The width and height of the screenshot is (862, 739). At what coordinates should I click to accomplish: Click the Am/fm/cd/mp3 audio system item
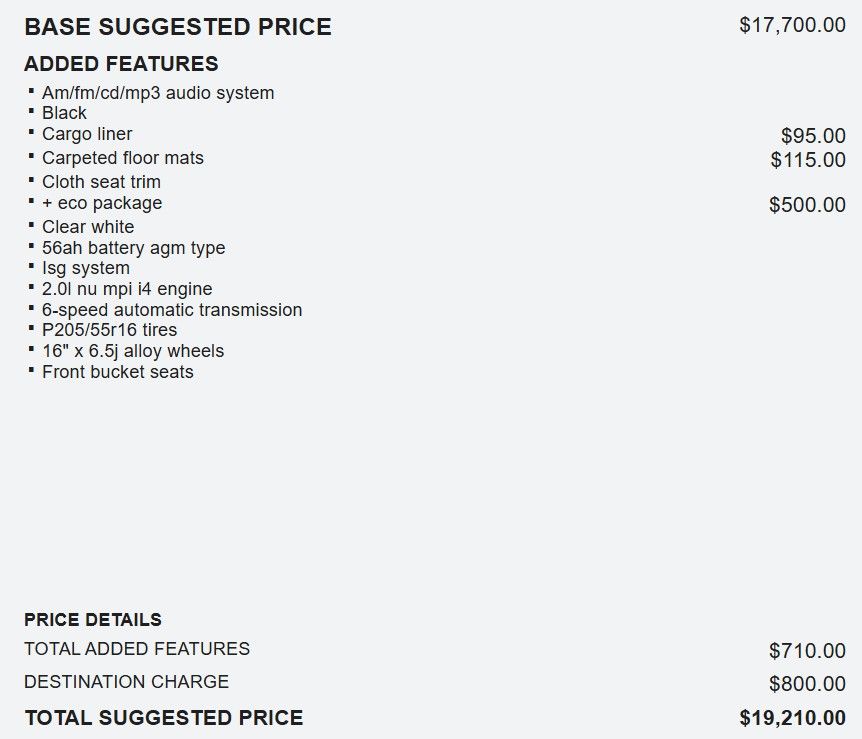pyautogui.click(x=158, y=93)
